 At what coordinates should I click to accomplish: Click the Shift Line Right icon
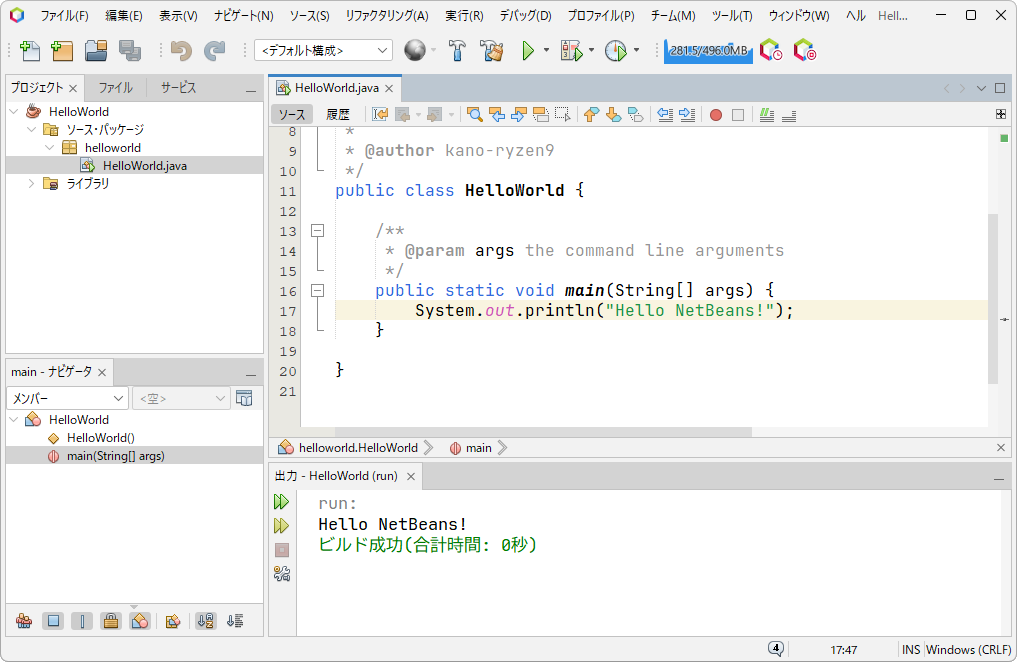point(687,115)
